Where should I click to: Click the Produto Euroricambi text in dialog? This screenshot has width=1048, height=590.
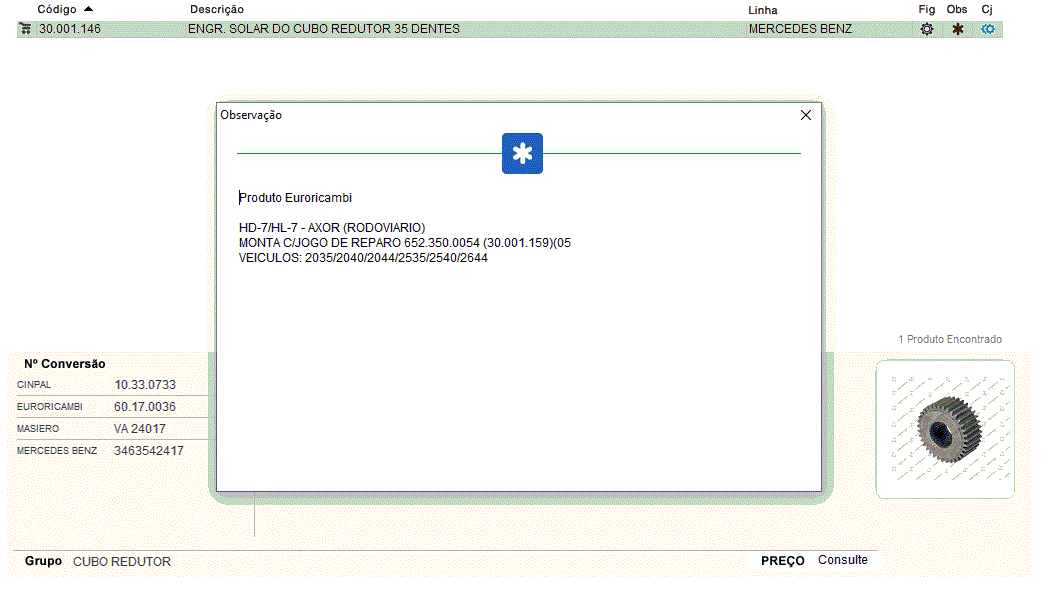(x=296, y=198)
